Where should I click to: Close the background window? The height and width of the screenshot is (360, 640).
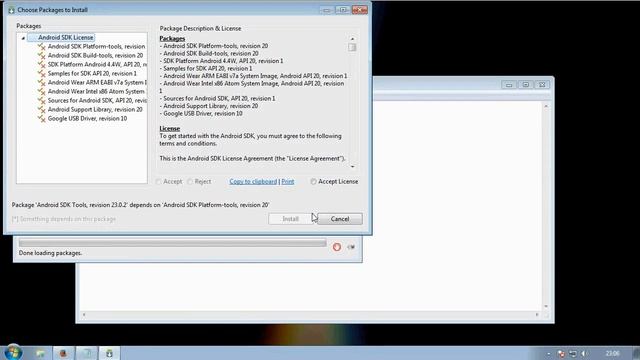(x=542, y=85)
